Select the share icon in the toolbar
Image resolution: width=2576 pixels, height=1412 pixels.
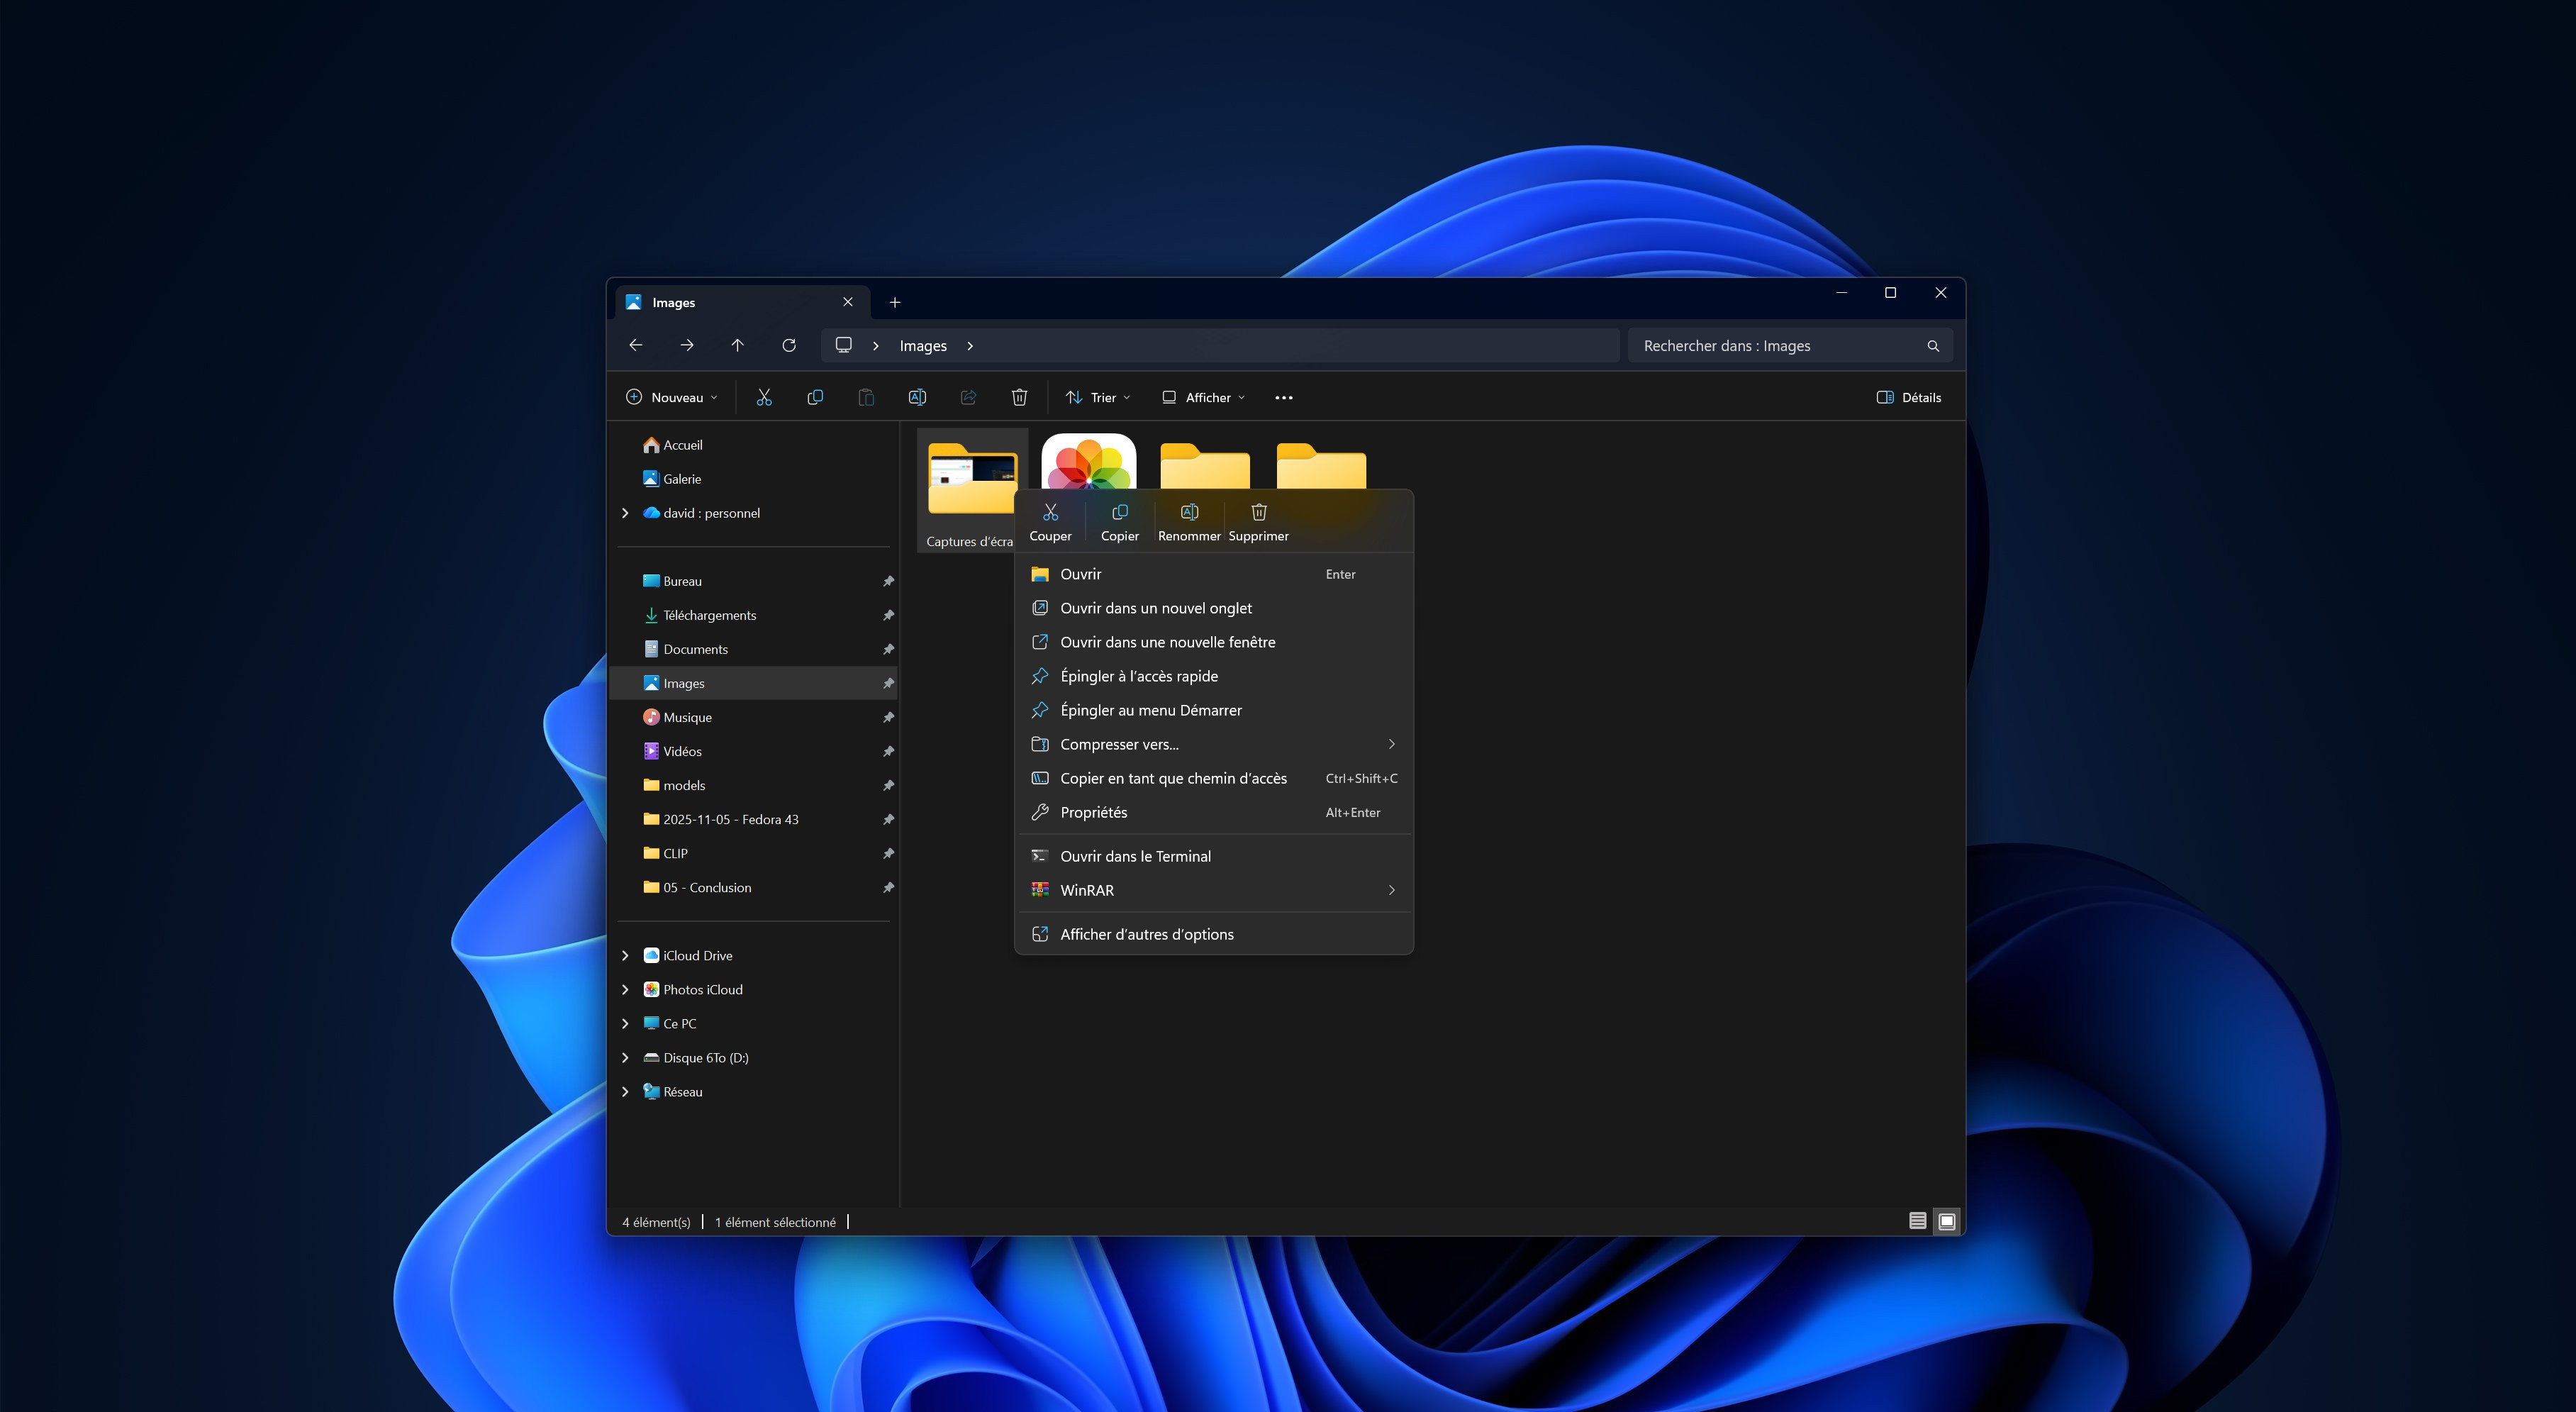pyautogui.click(x=967, y=396)
